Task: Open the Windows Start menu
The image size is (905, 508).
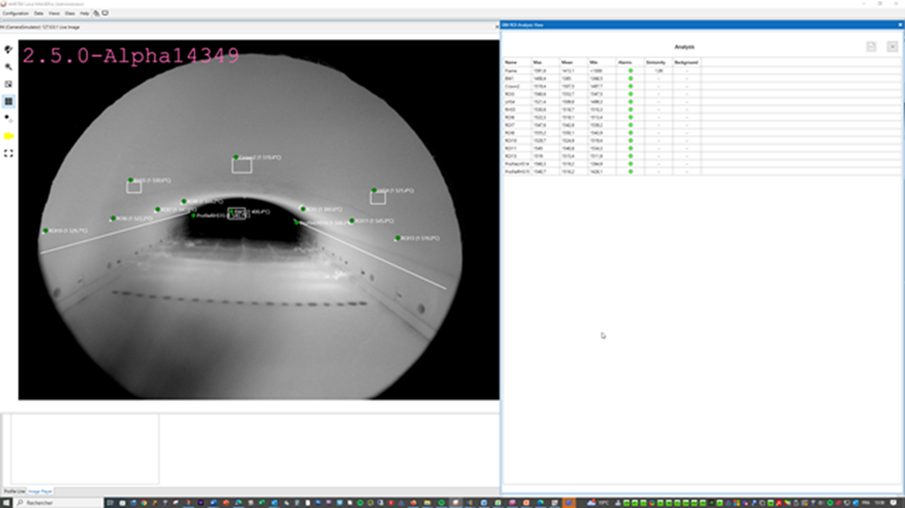Action: coord(6,503)
